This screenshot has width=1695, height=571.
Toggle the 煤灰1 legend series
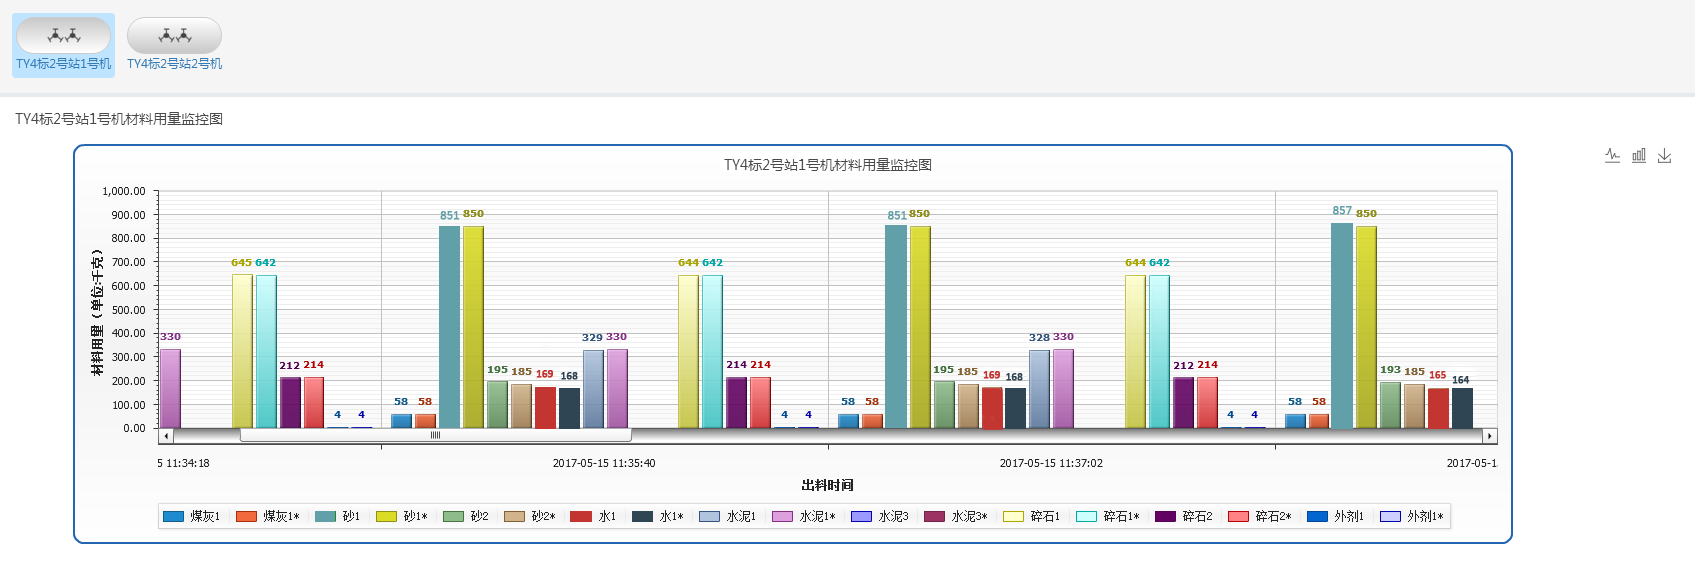click(x=192, y=516)
